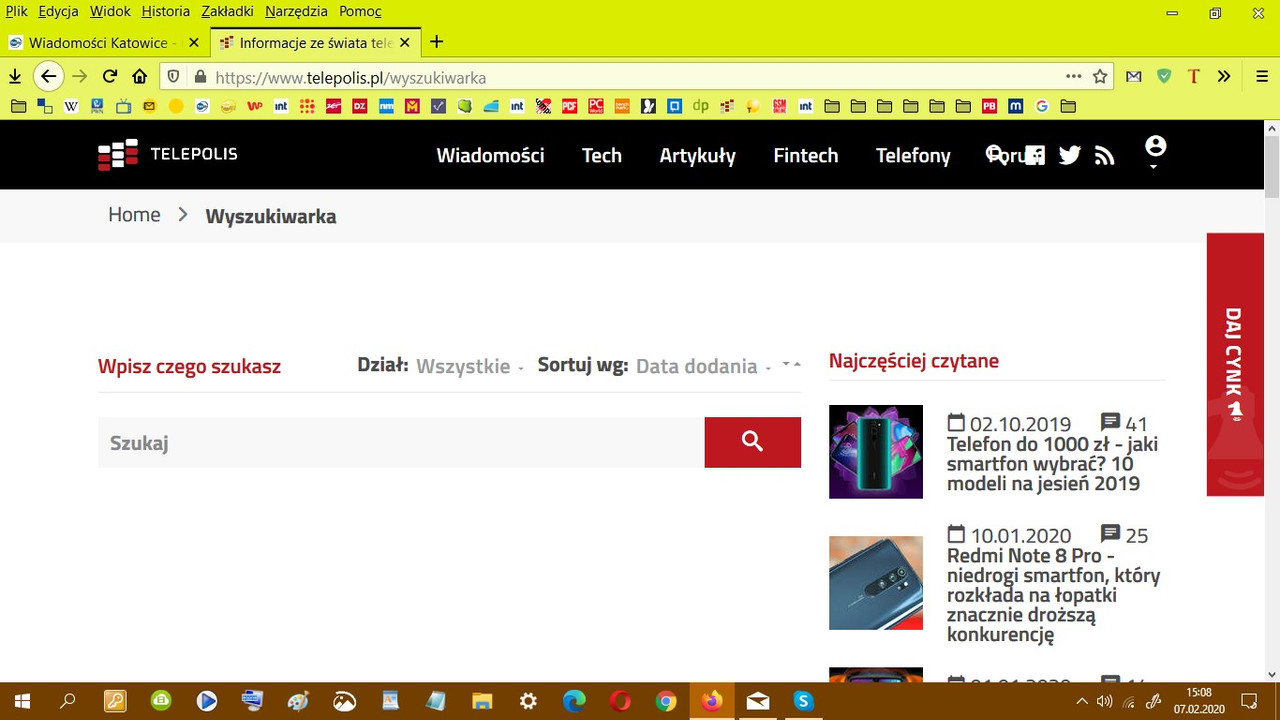Click the Telepolis logo
The height and width of the screenshot is (720, 1280).
tap(167, 154)
